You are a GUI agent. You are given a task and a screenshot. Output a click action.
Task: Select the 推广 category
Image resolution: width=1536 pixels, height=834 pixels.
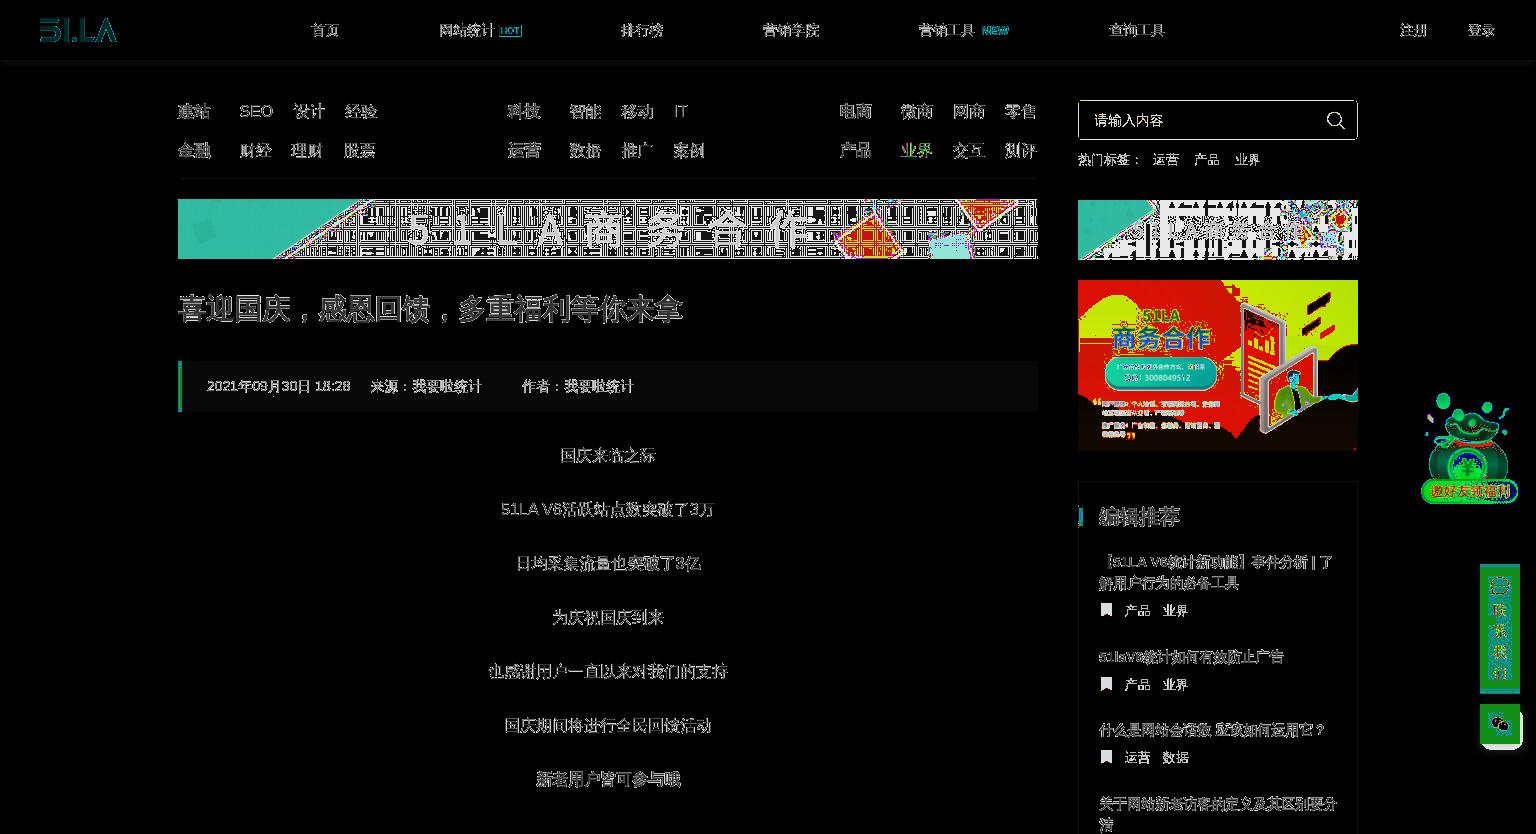[x=637, y=150]
